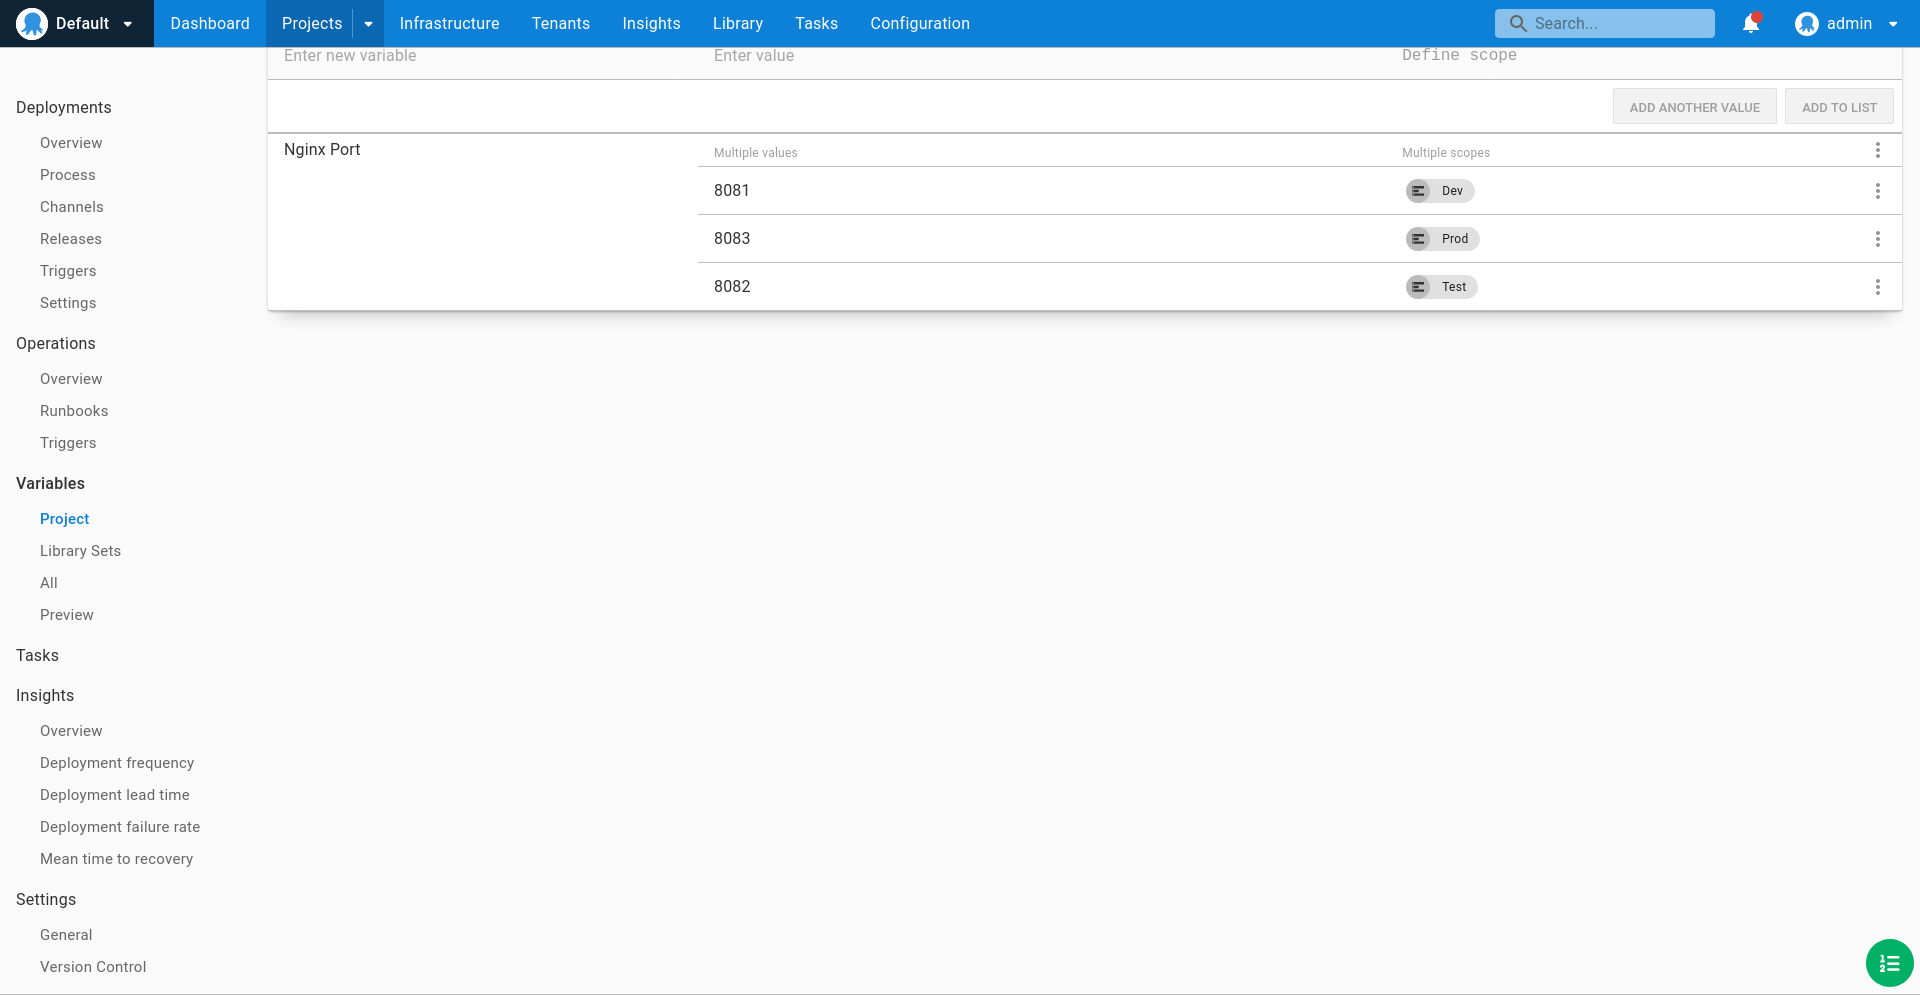Open Version Control sidebar link
The image size is (1920, 995).
[93, 967]
